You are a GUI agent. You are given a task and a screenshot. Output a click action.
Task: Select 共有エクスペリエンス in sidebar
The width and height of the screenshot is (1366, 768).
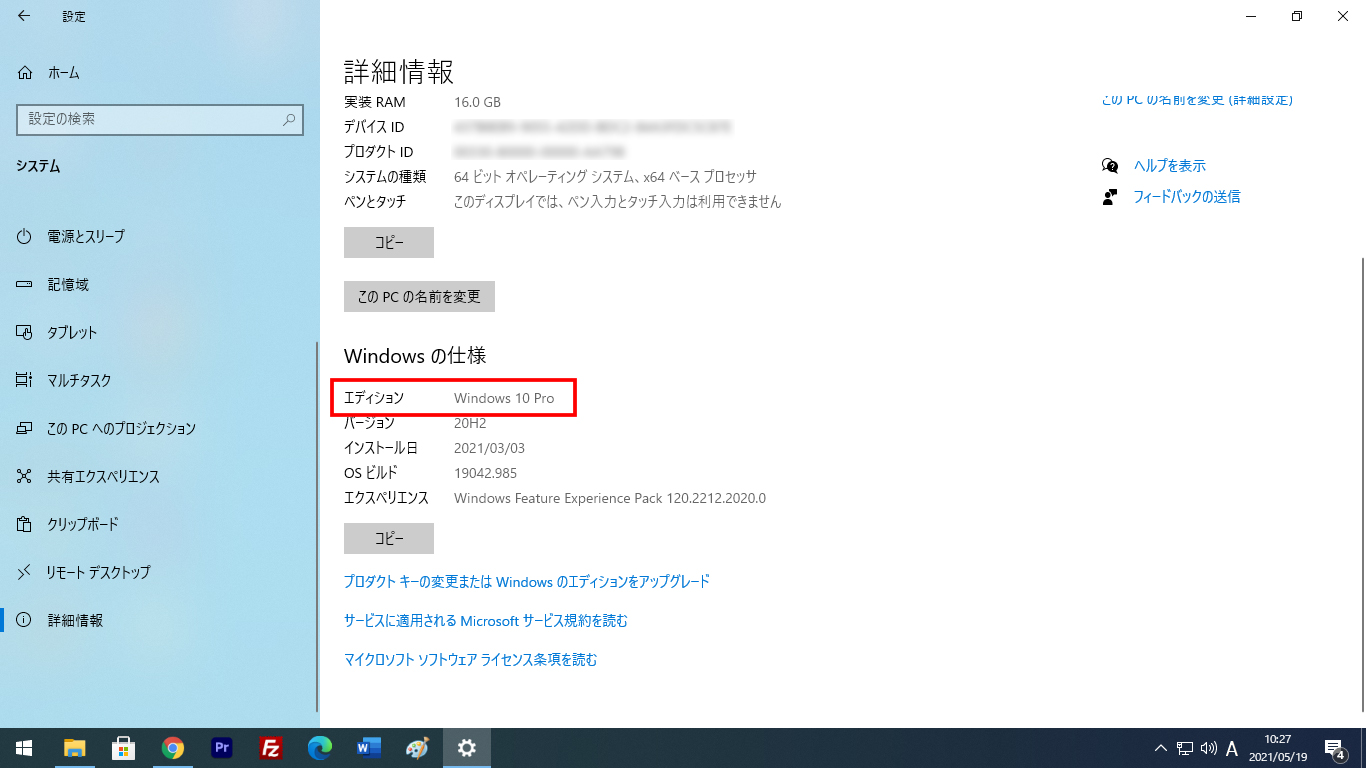pyautogui.click(x=103, y=477)
